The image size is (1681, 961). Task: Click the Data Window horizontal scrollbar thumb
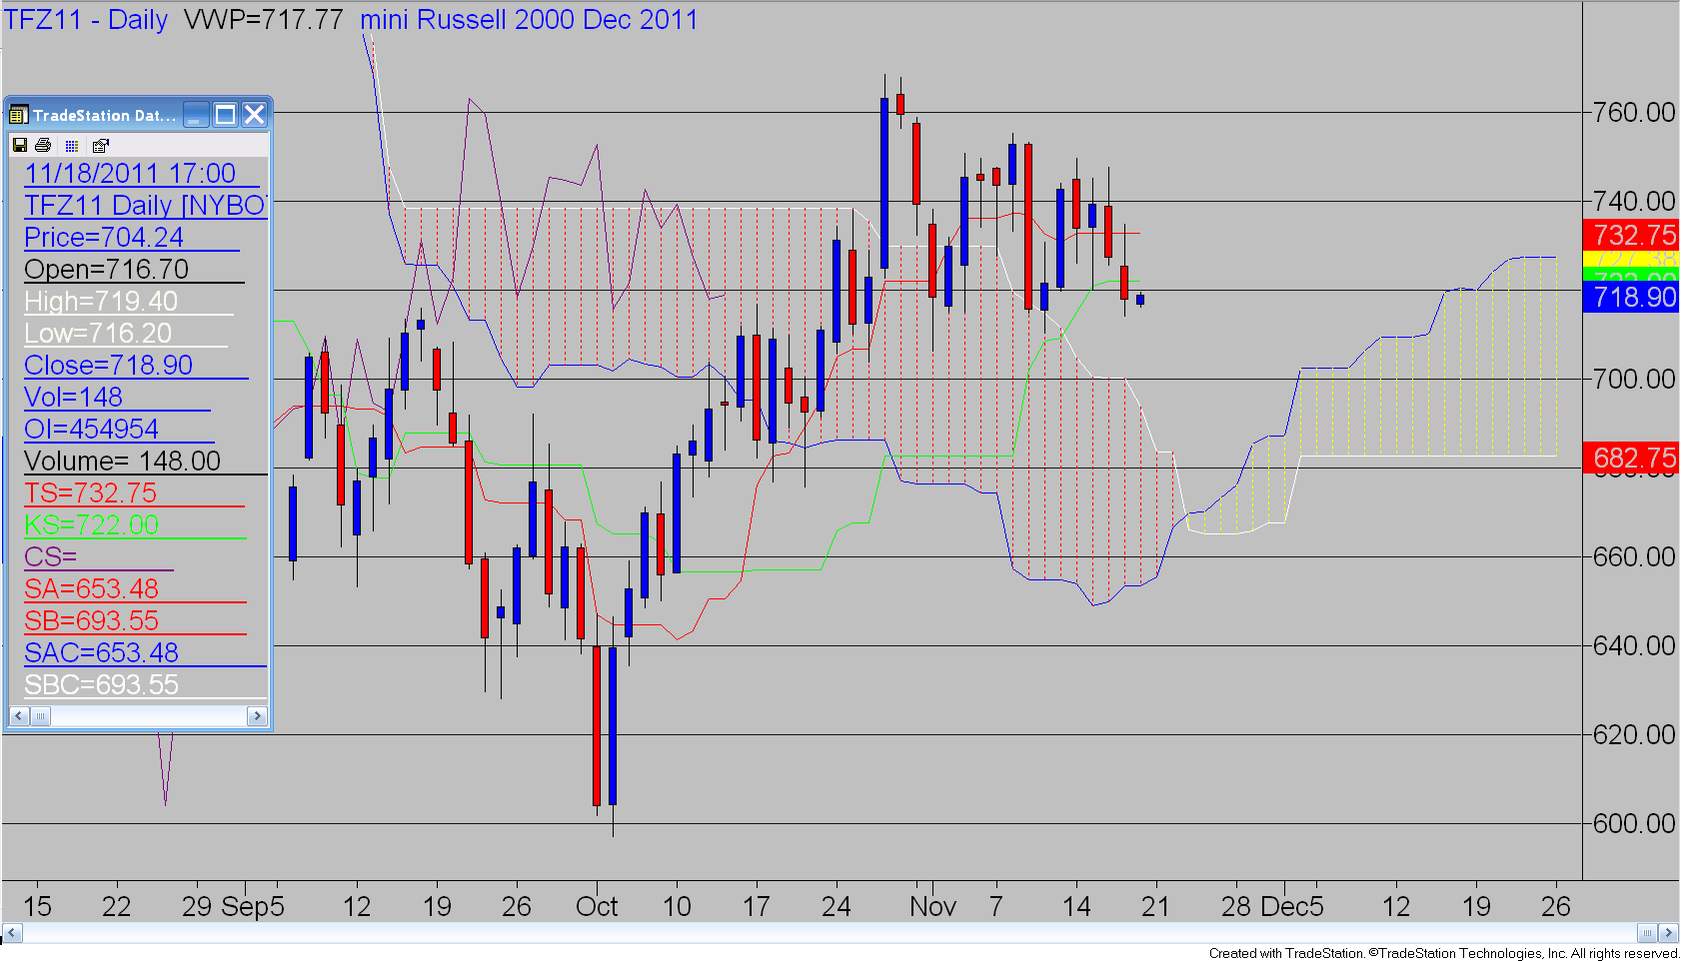40,716
